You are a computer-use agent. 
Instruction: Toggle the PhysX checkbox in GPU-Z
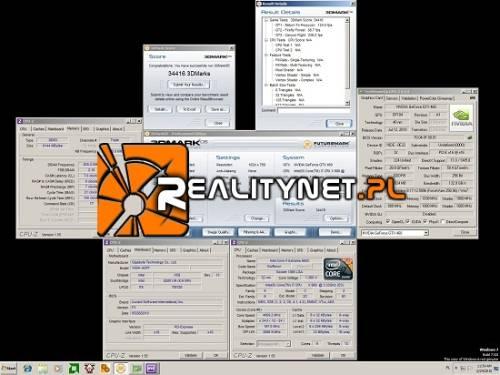click(425, 221)
